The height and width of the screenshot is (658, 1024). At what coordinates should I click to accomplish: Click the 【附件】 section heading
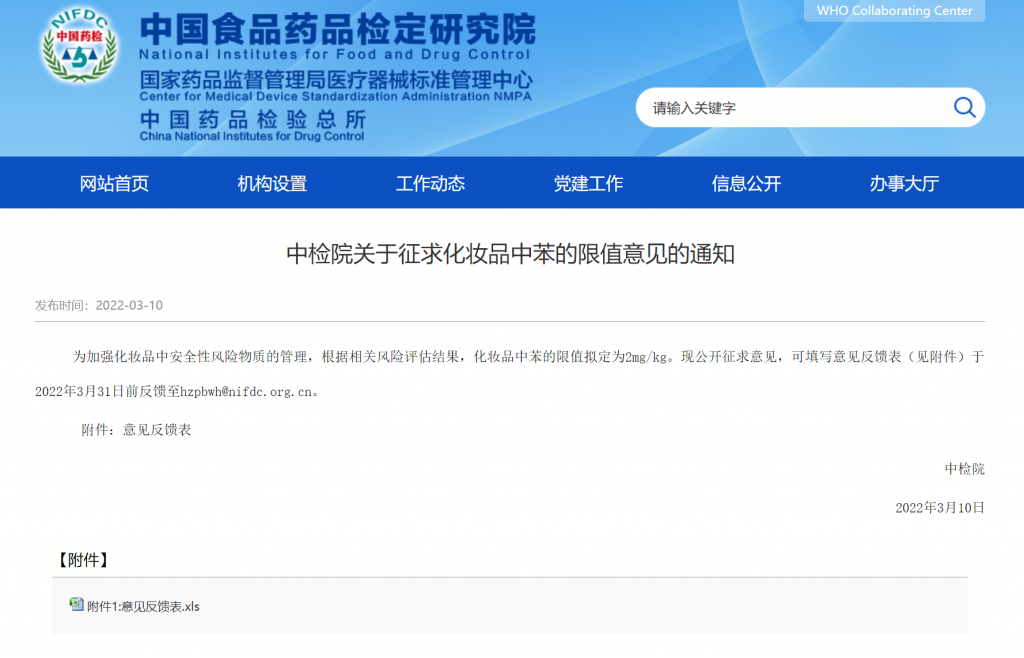click(x=83, y=559)
